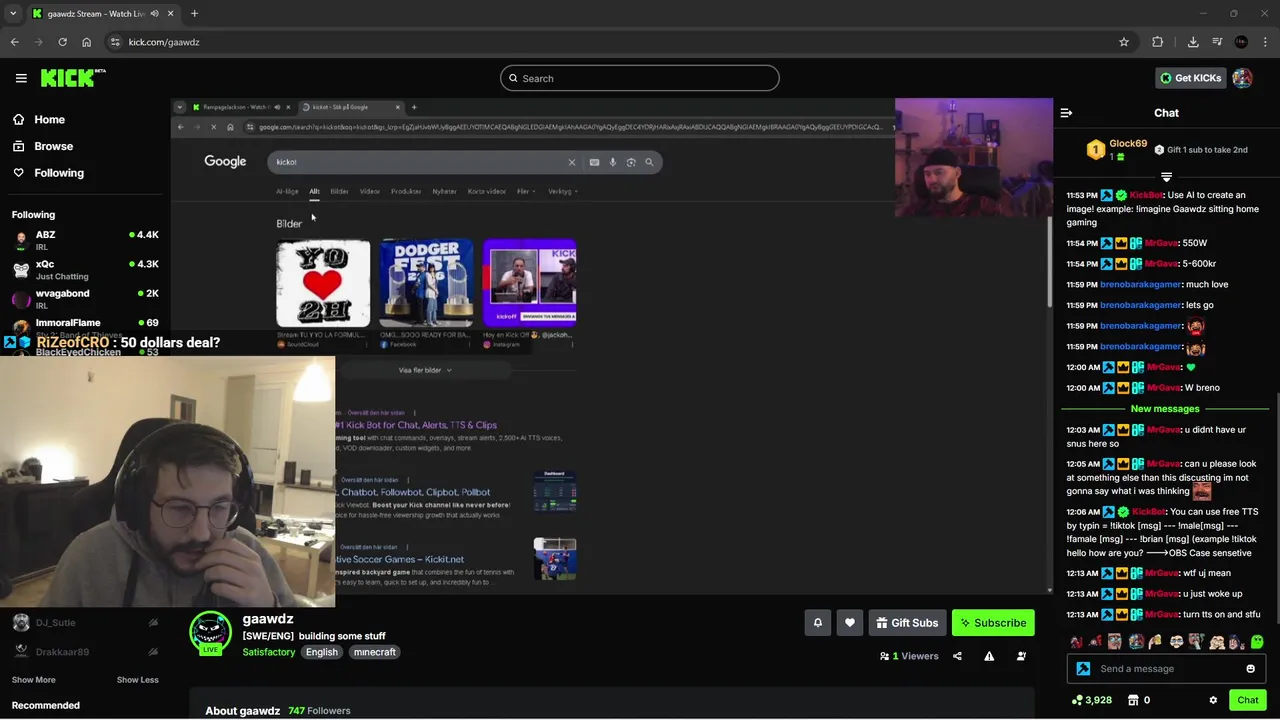Expand the gift leaderboard chevron
The height and width of the screenshot is (720, 1280).
click(1166, 177)
